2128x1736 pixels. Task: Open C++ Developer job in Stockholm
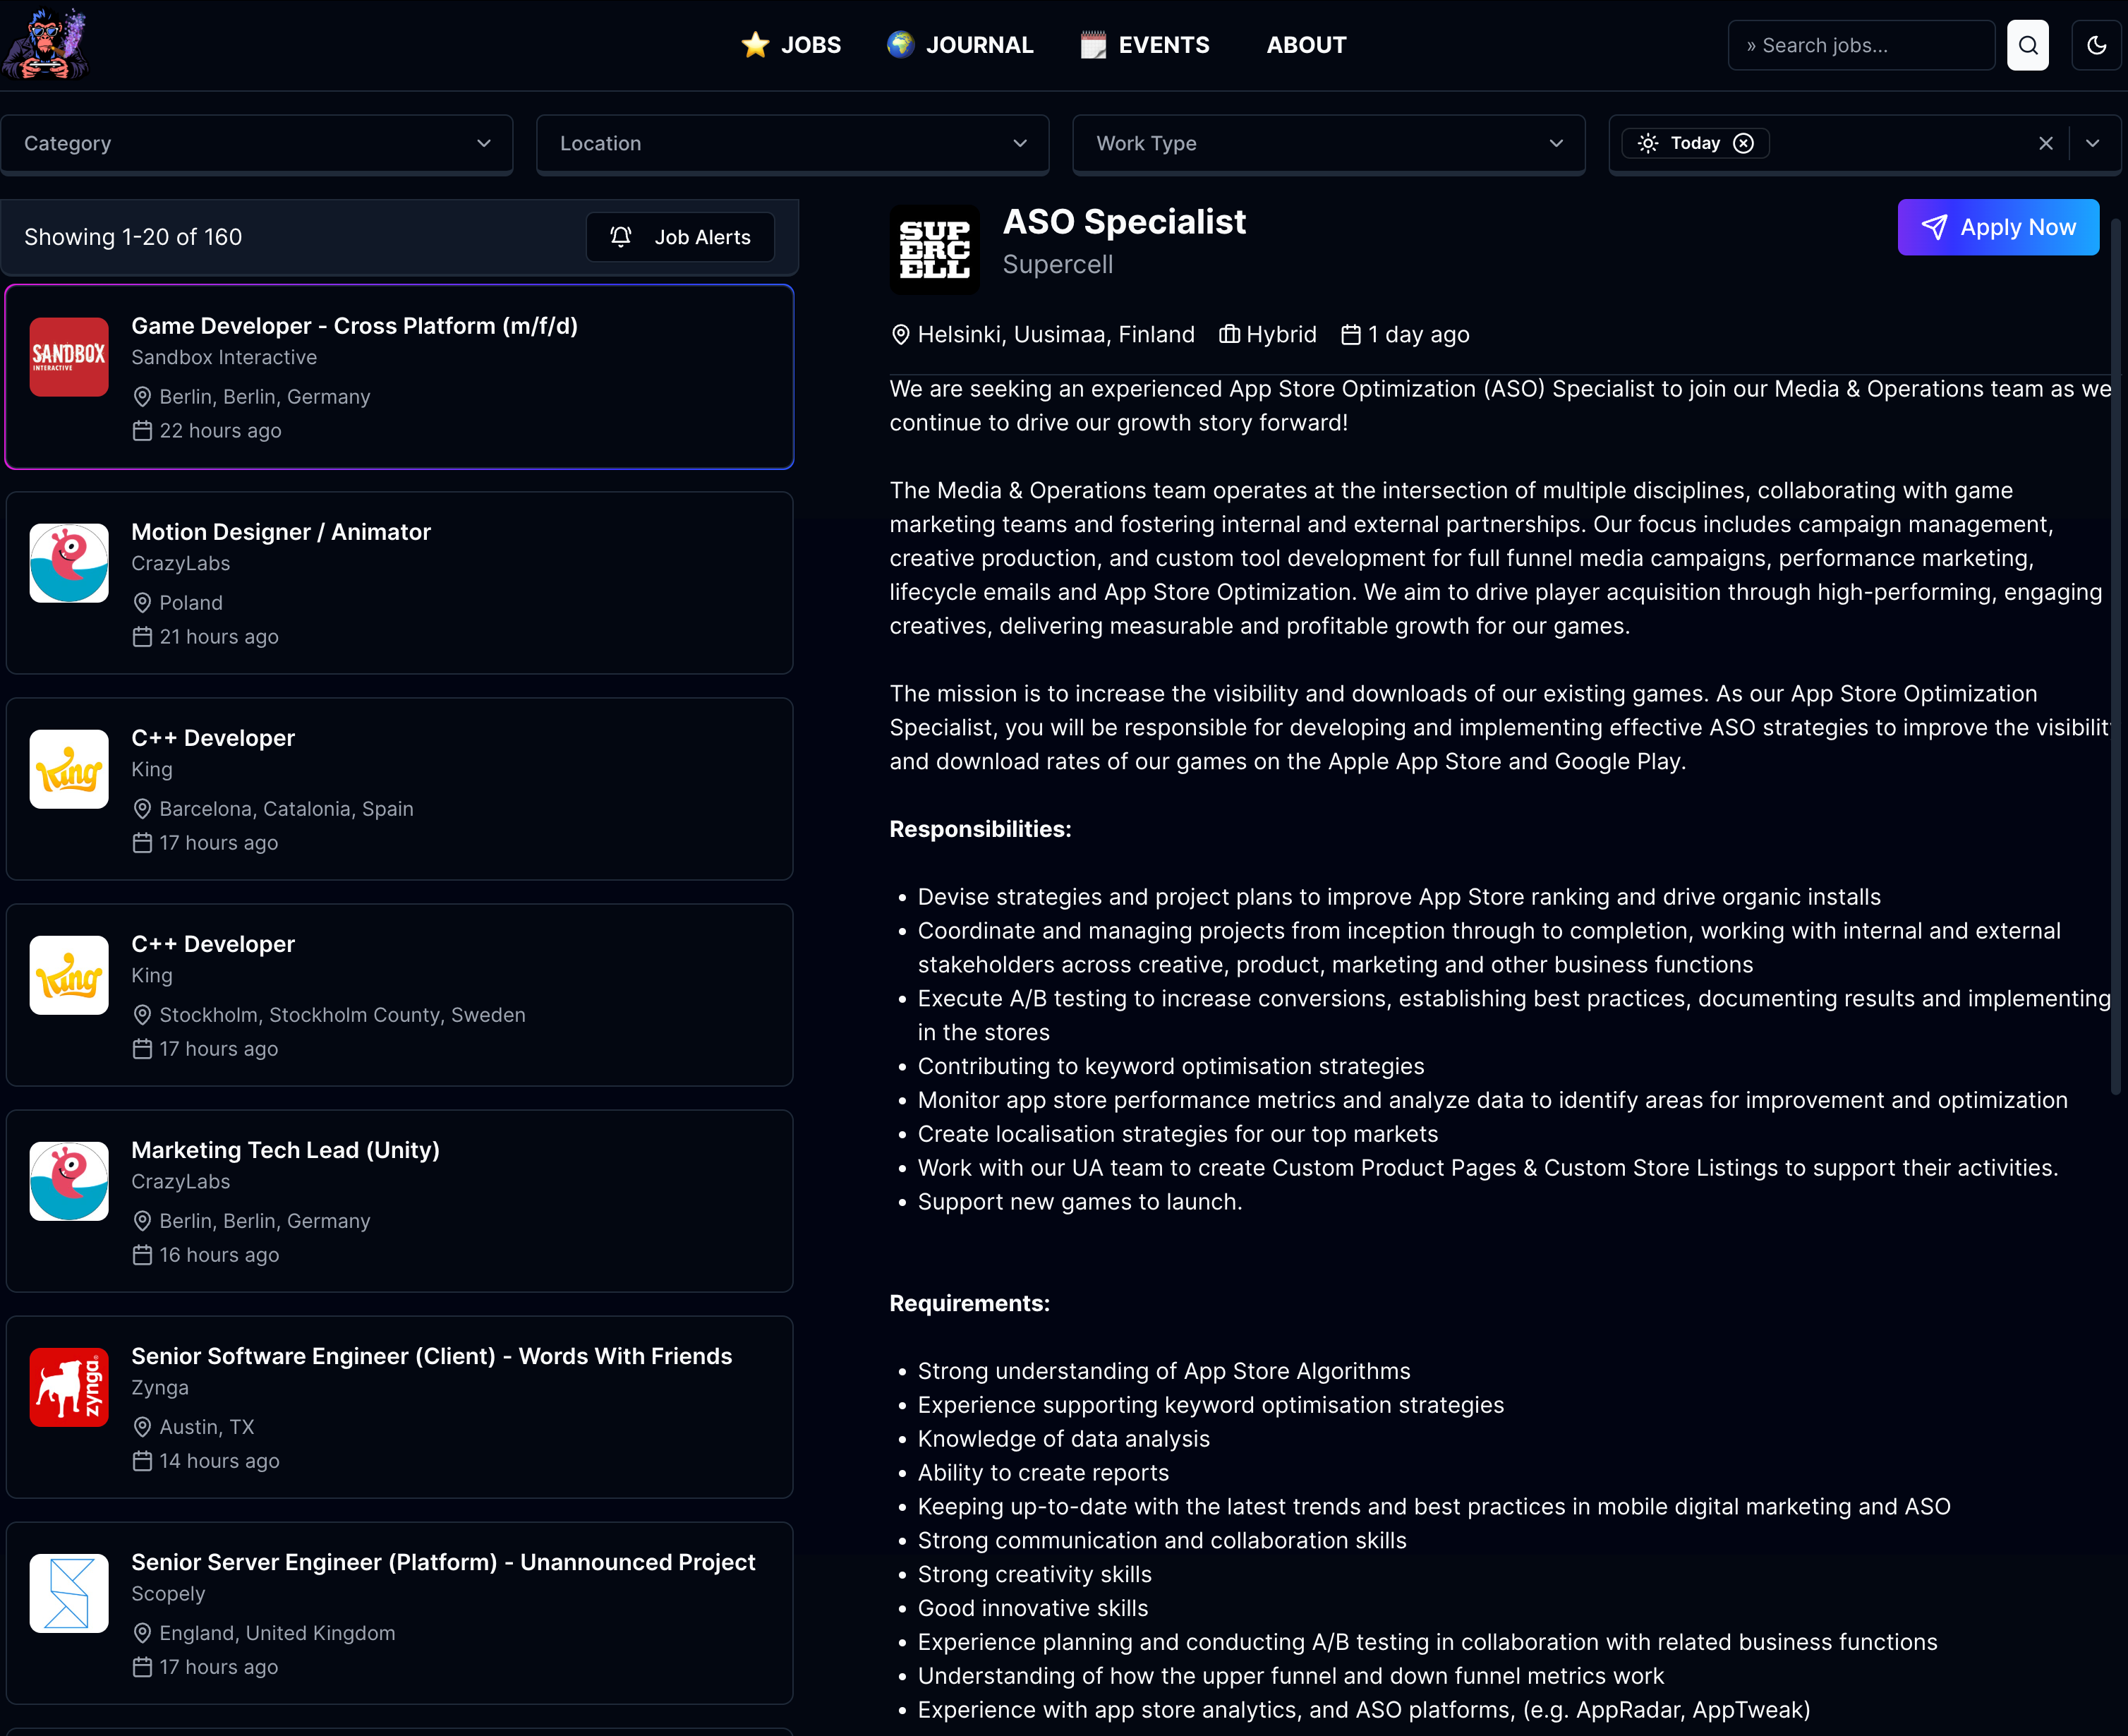click(399, 995)
